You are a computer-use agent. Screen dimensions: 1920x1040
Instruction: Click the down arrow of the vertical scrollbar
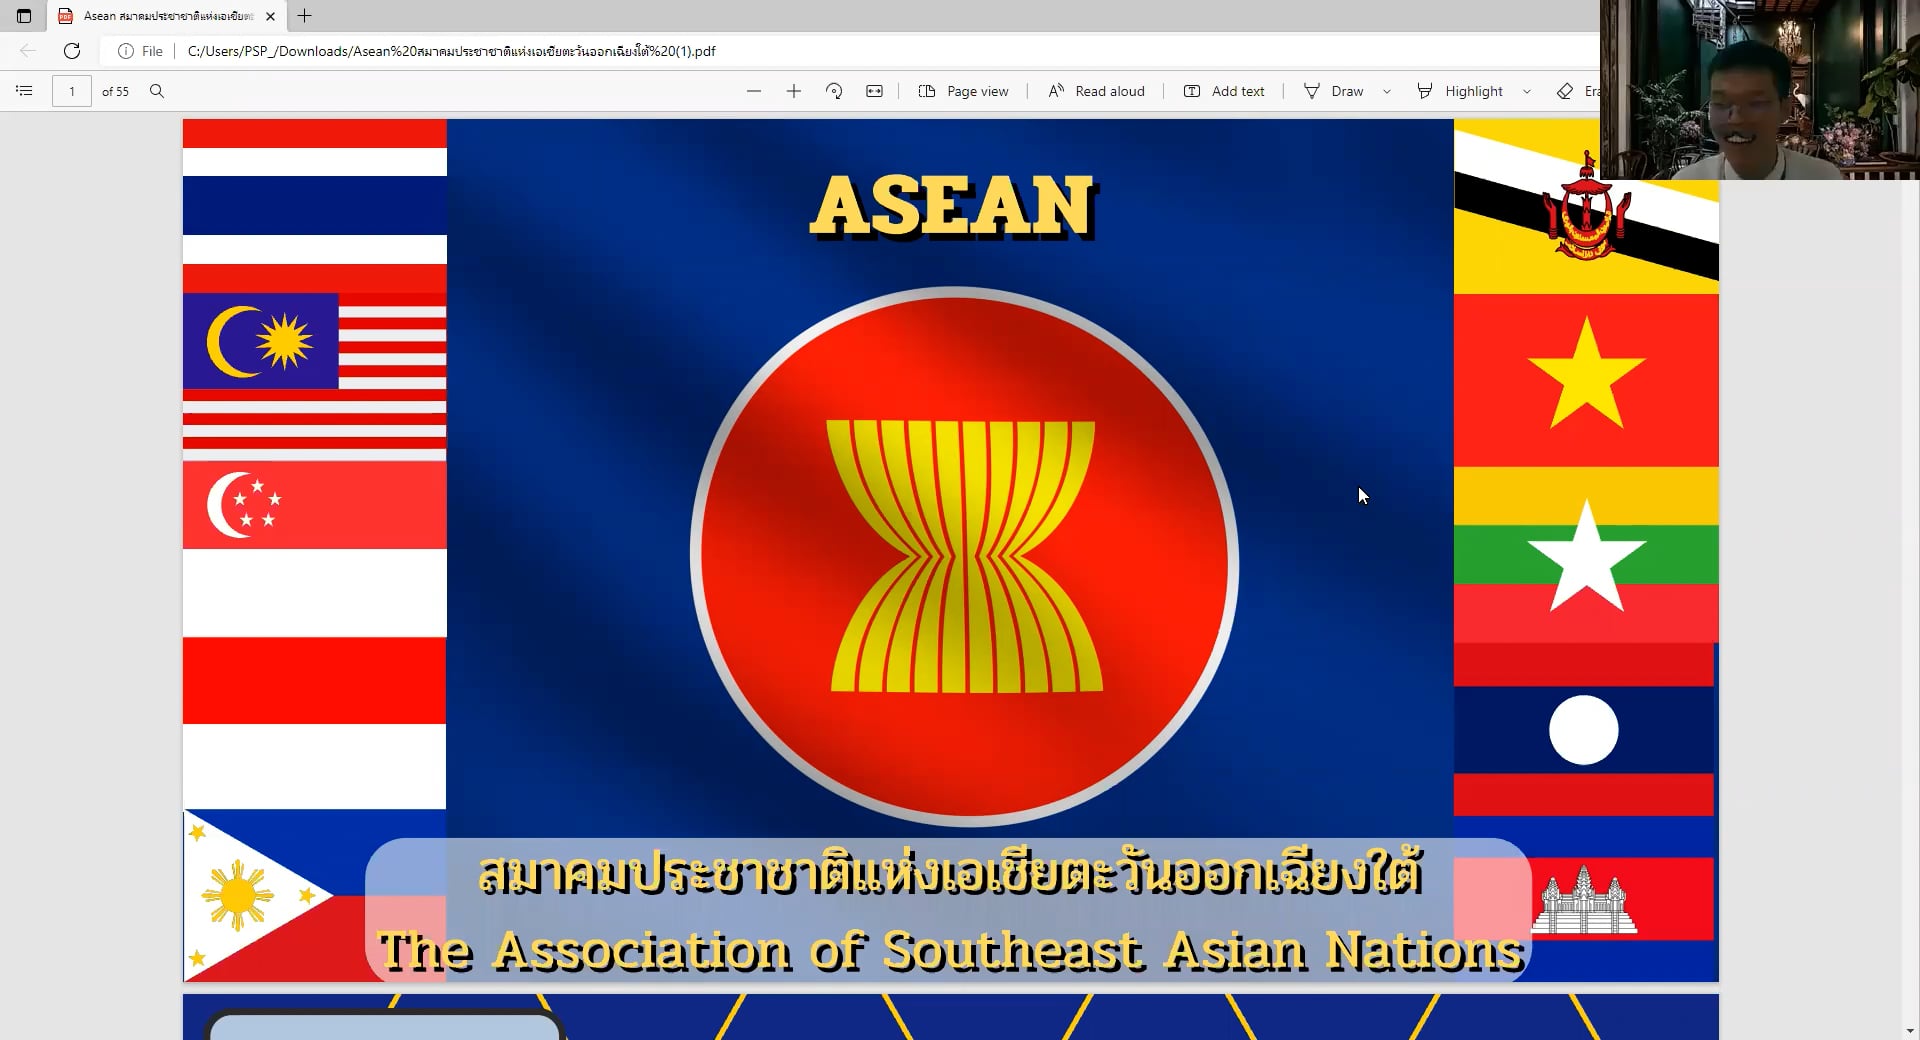[x=1911, y=1031]
